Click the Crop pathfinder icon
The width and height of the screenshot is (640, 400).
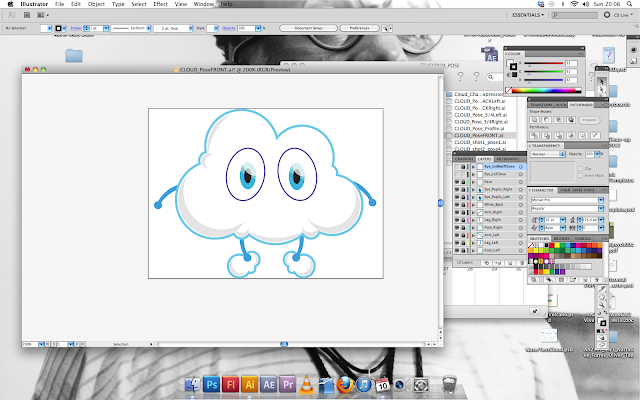[571, 135]
